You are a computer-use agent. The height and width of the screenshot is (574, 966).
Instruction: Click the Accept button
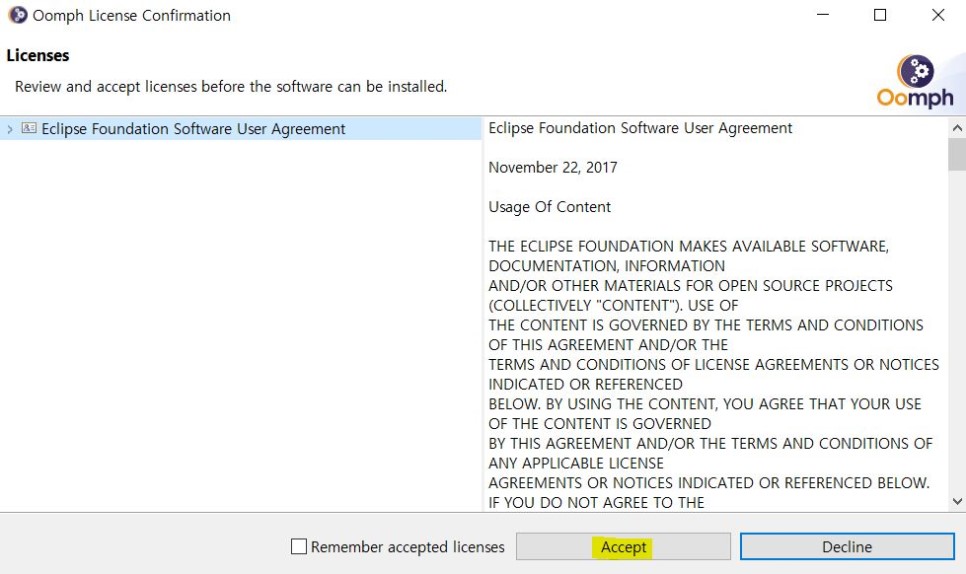tap(623, 547)
